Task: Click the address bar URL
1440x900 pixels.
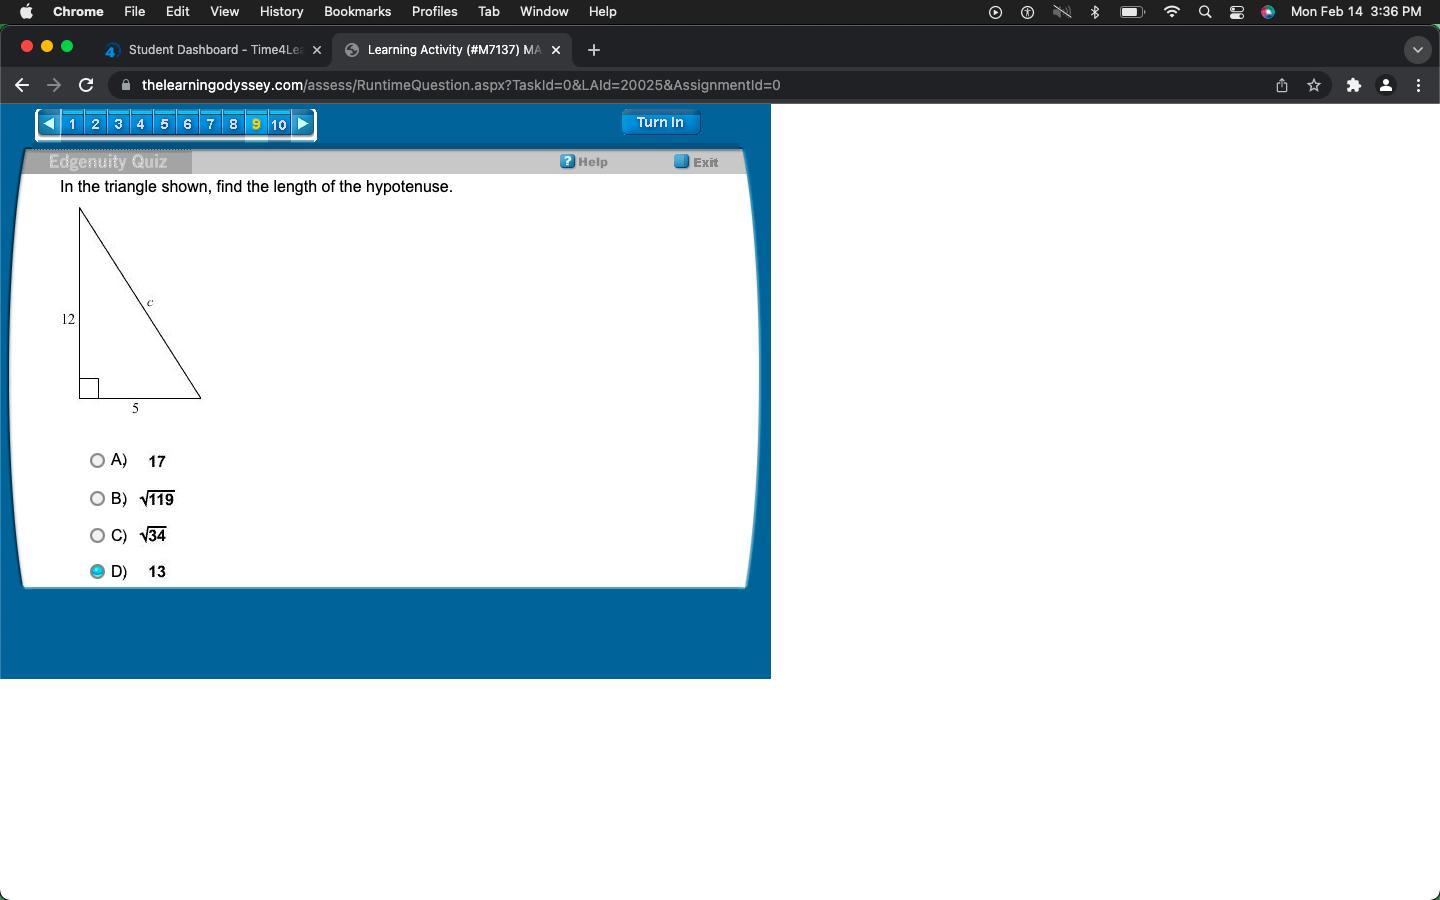Action: pyautogui.click(x=461, y=85)
